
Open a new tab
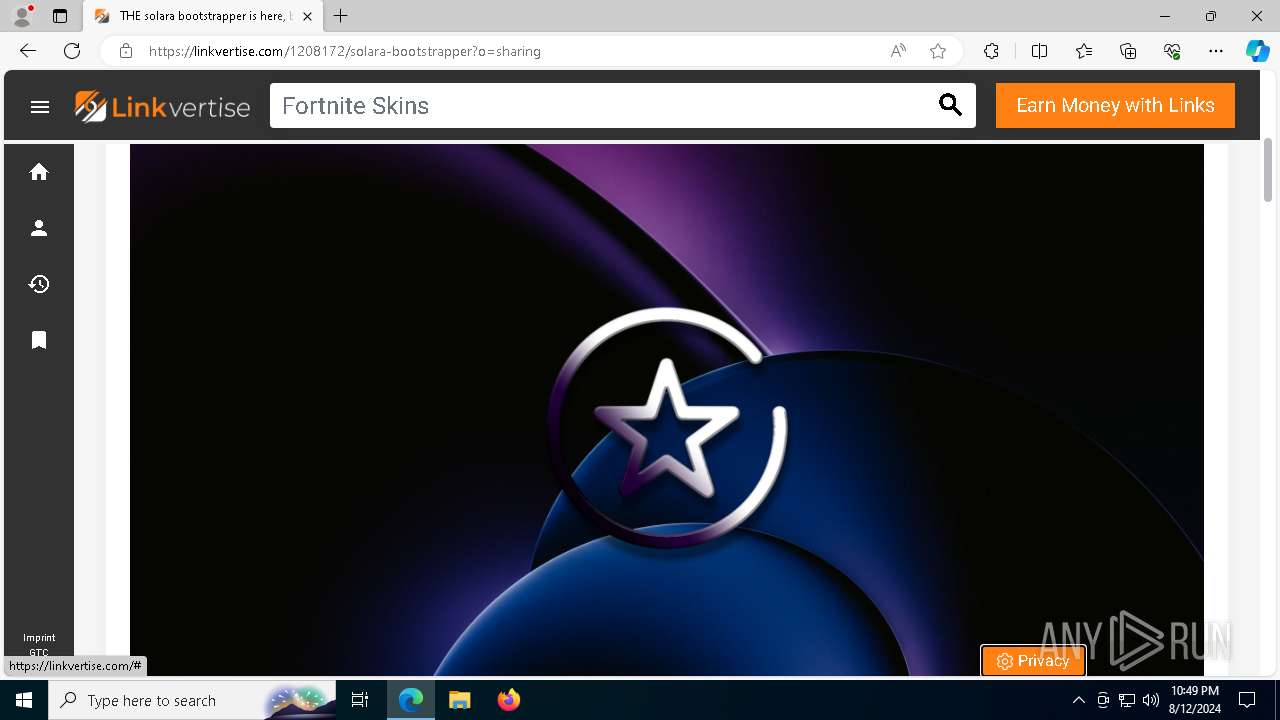point(341,16)
